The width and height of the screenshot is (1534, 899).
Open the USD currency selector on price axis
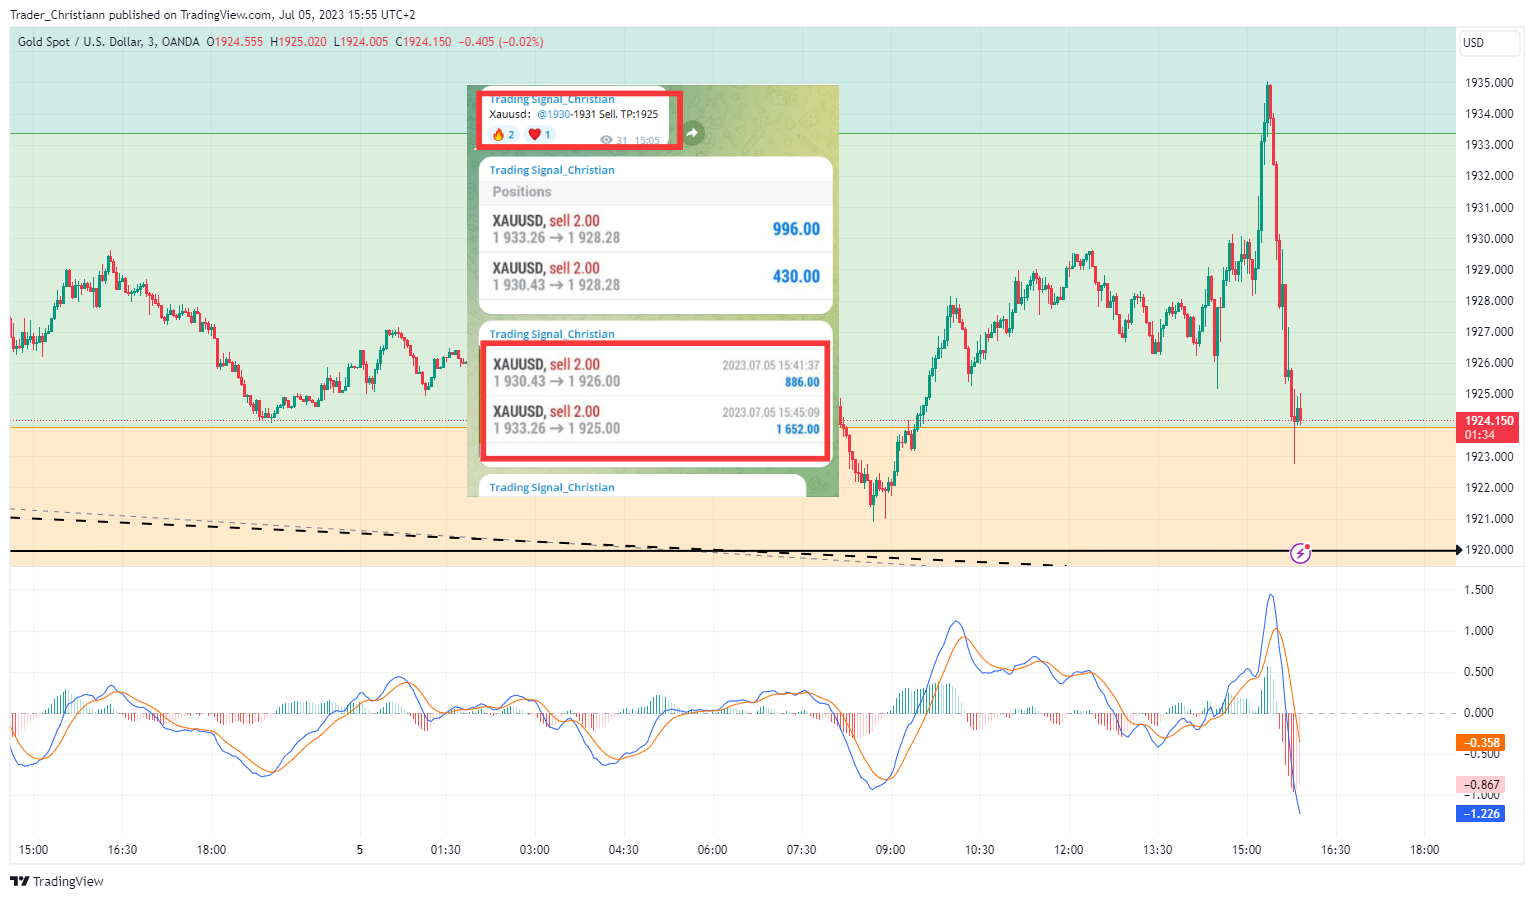[1488, 42]
